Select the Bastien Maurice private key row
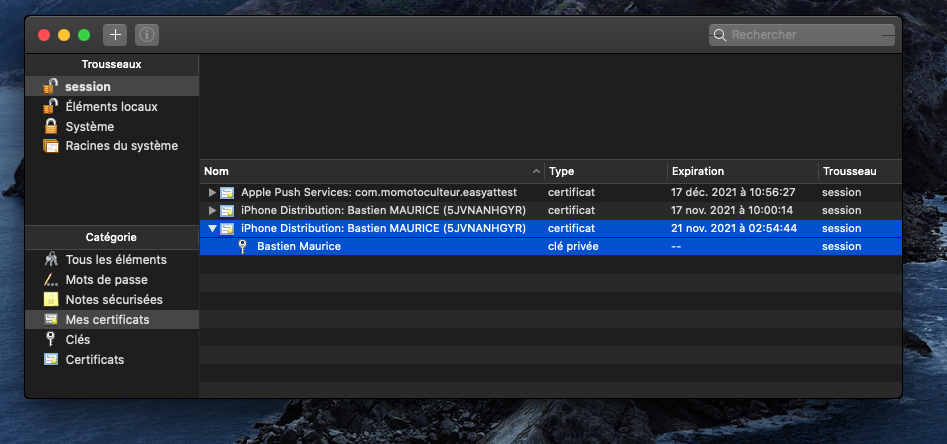 298,246
